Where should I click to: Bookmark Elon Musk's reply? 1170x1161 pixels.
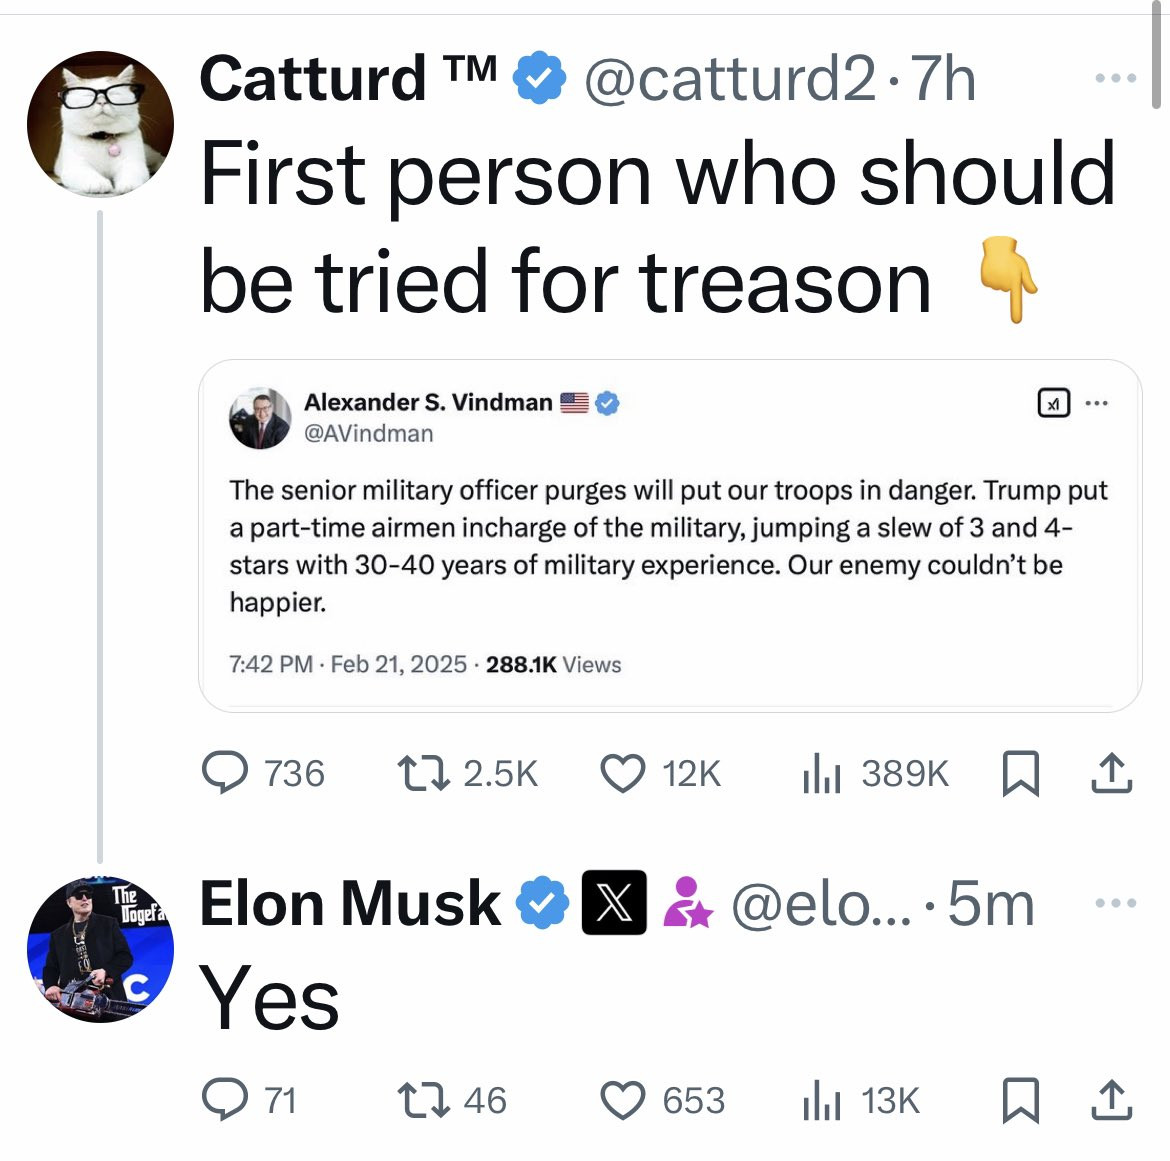(1021, 1100)
